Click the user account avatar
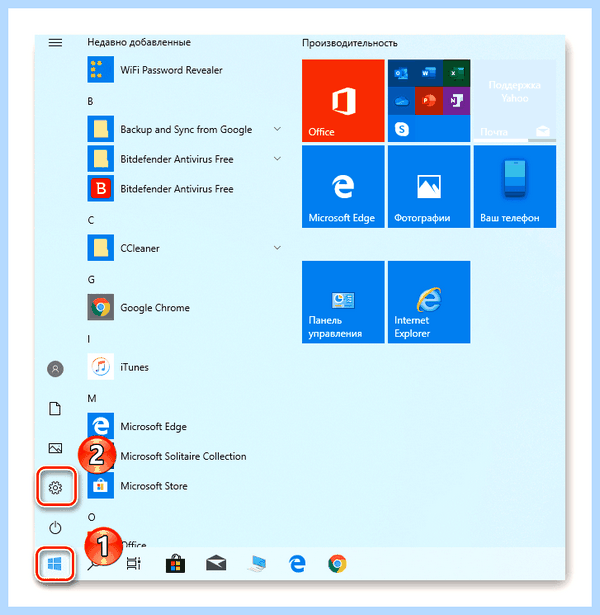 (x=55, y=369)
